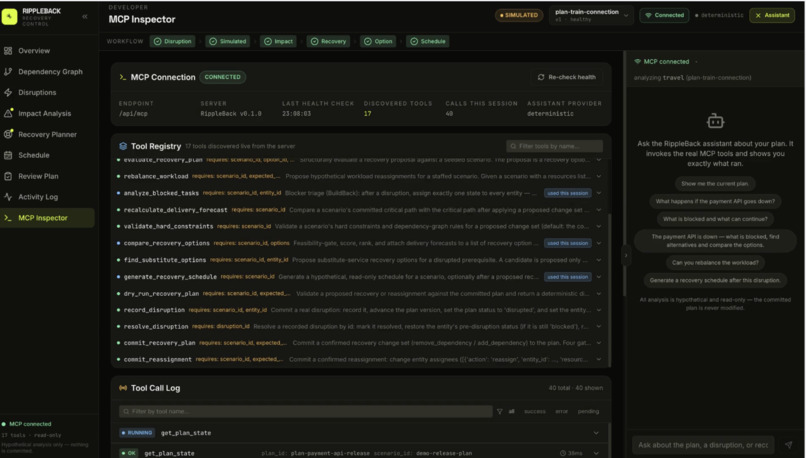Image resolution: width=806 pixels, height=458 pixels.
Task: Collapse the sidebar with double chevron
Action: tap(85, 16)
